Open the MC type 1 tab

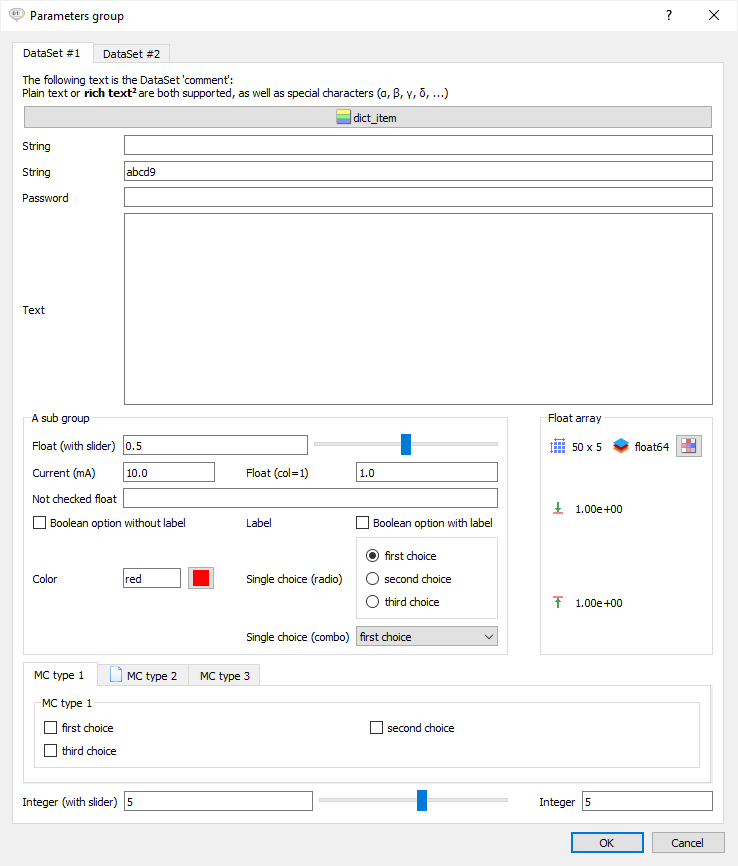(60, 675)
